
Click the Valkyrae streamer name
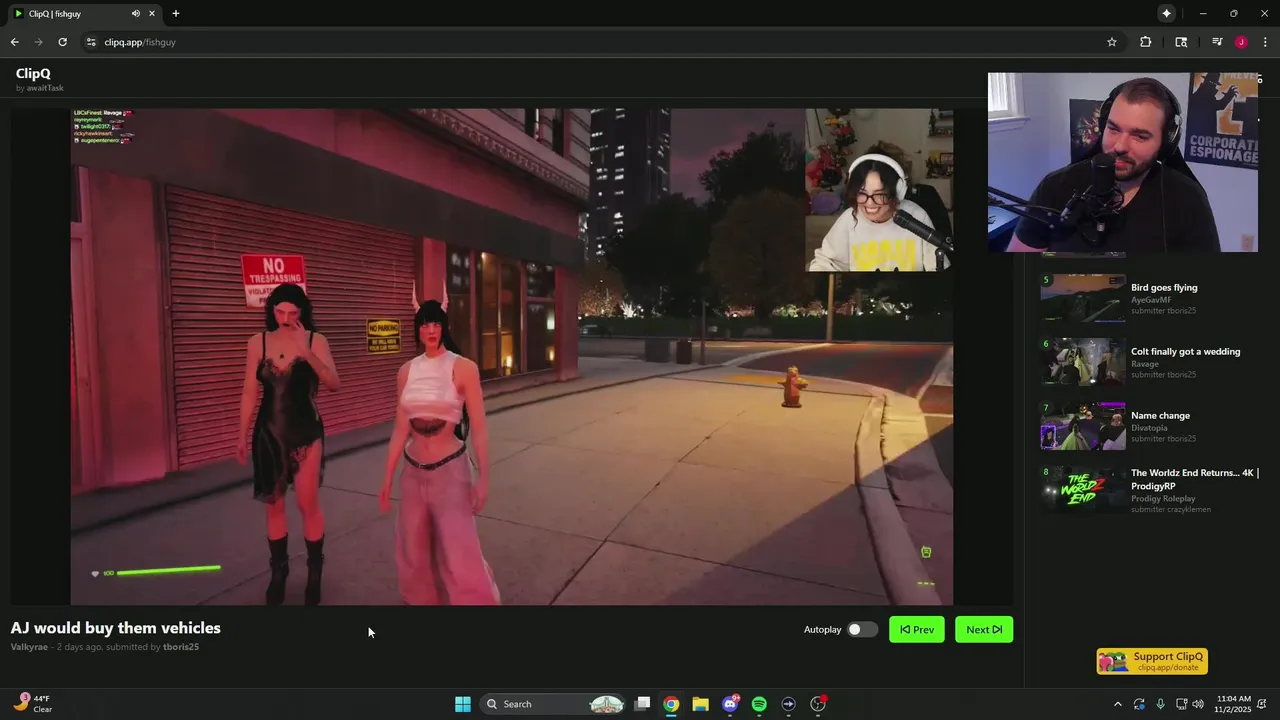click(29, 647)
